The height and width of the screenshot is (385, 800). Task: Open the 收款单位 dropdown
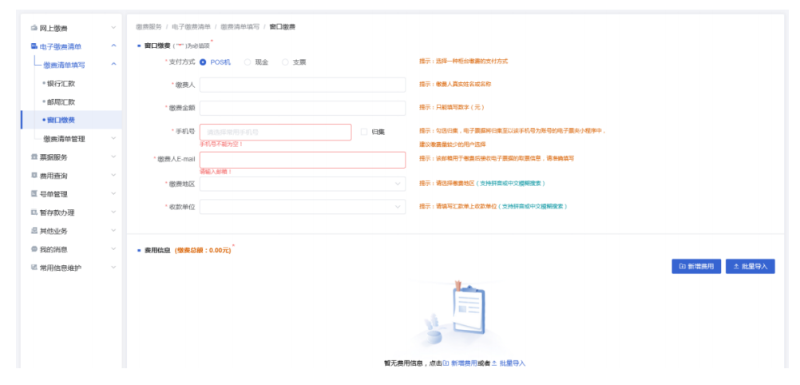pyautogui.click(x=303, y=207)
